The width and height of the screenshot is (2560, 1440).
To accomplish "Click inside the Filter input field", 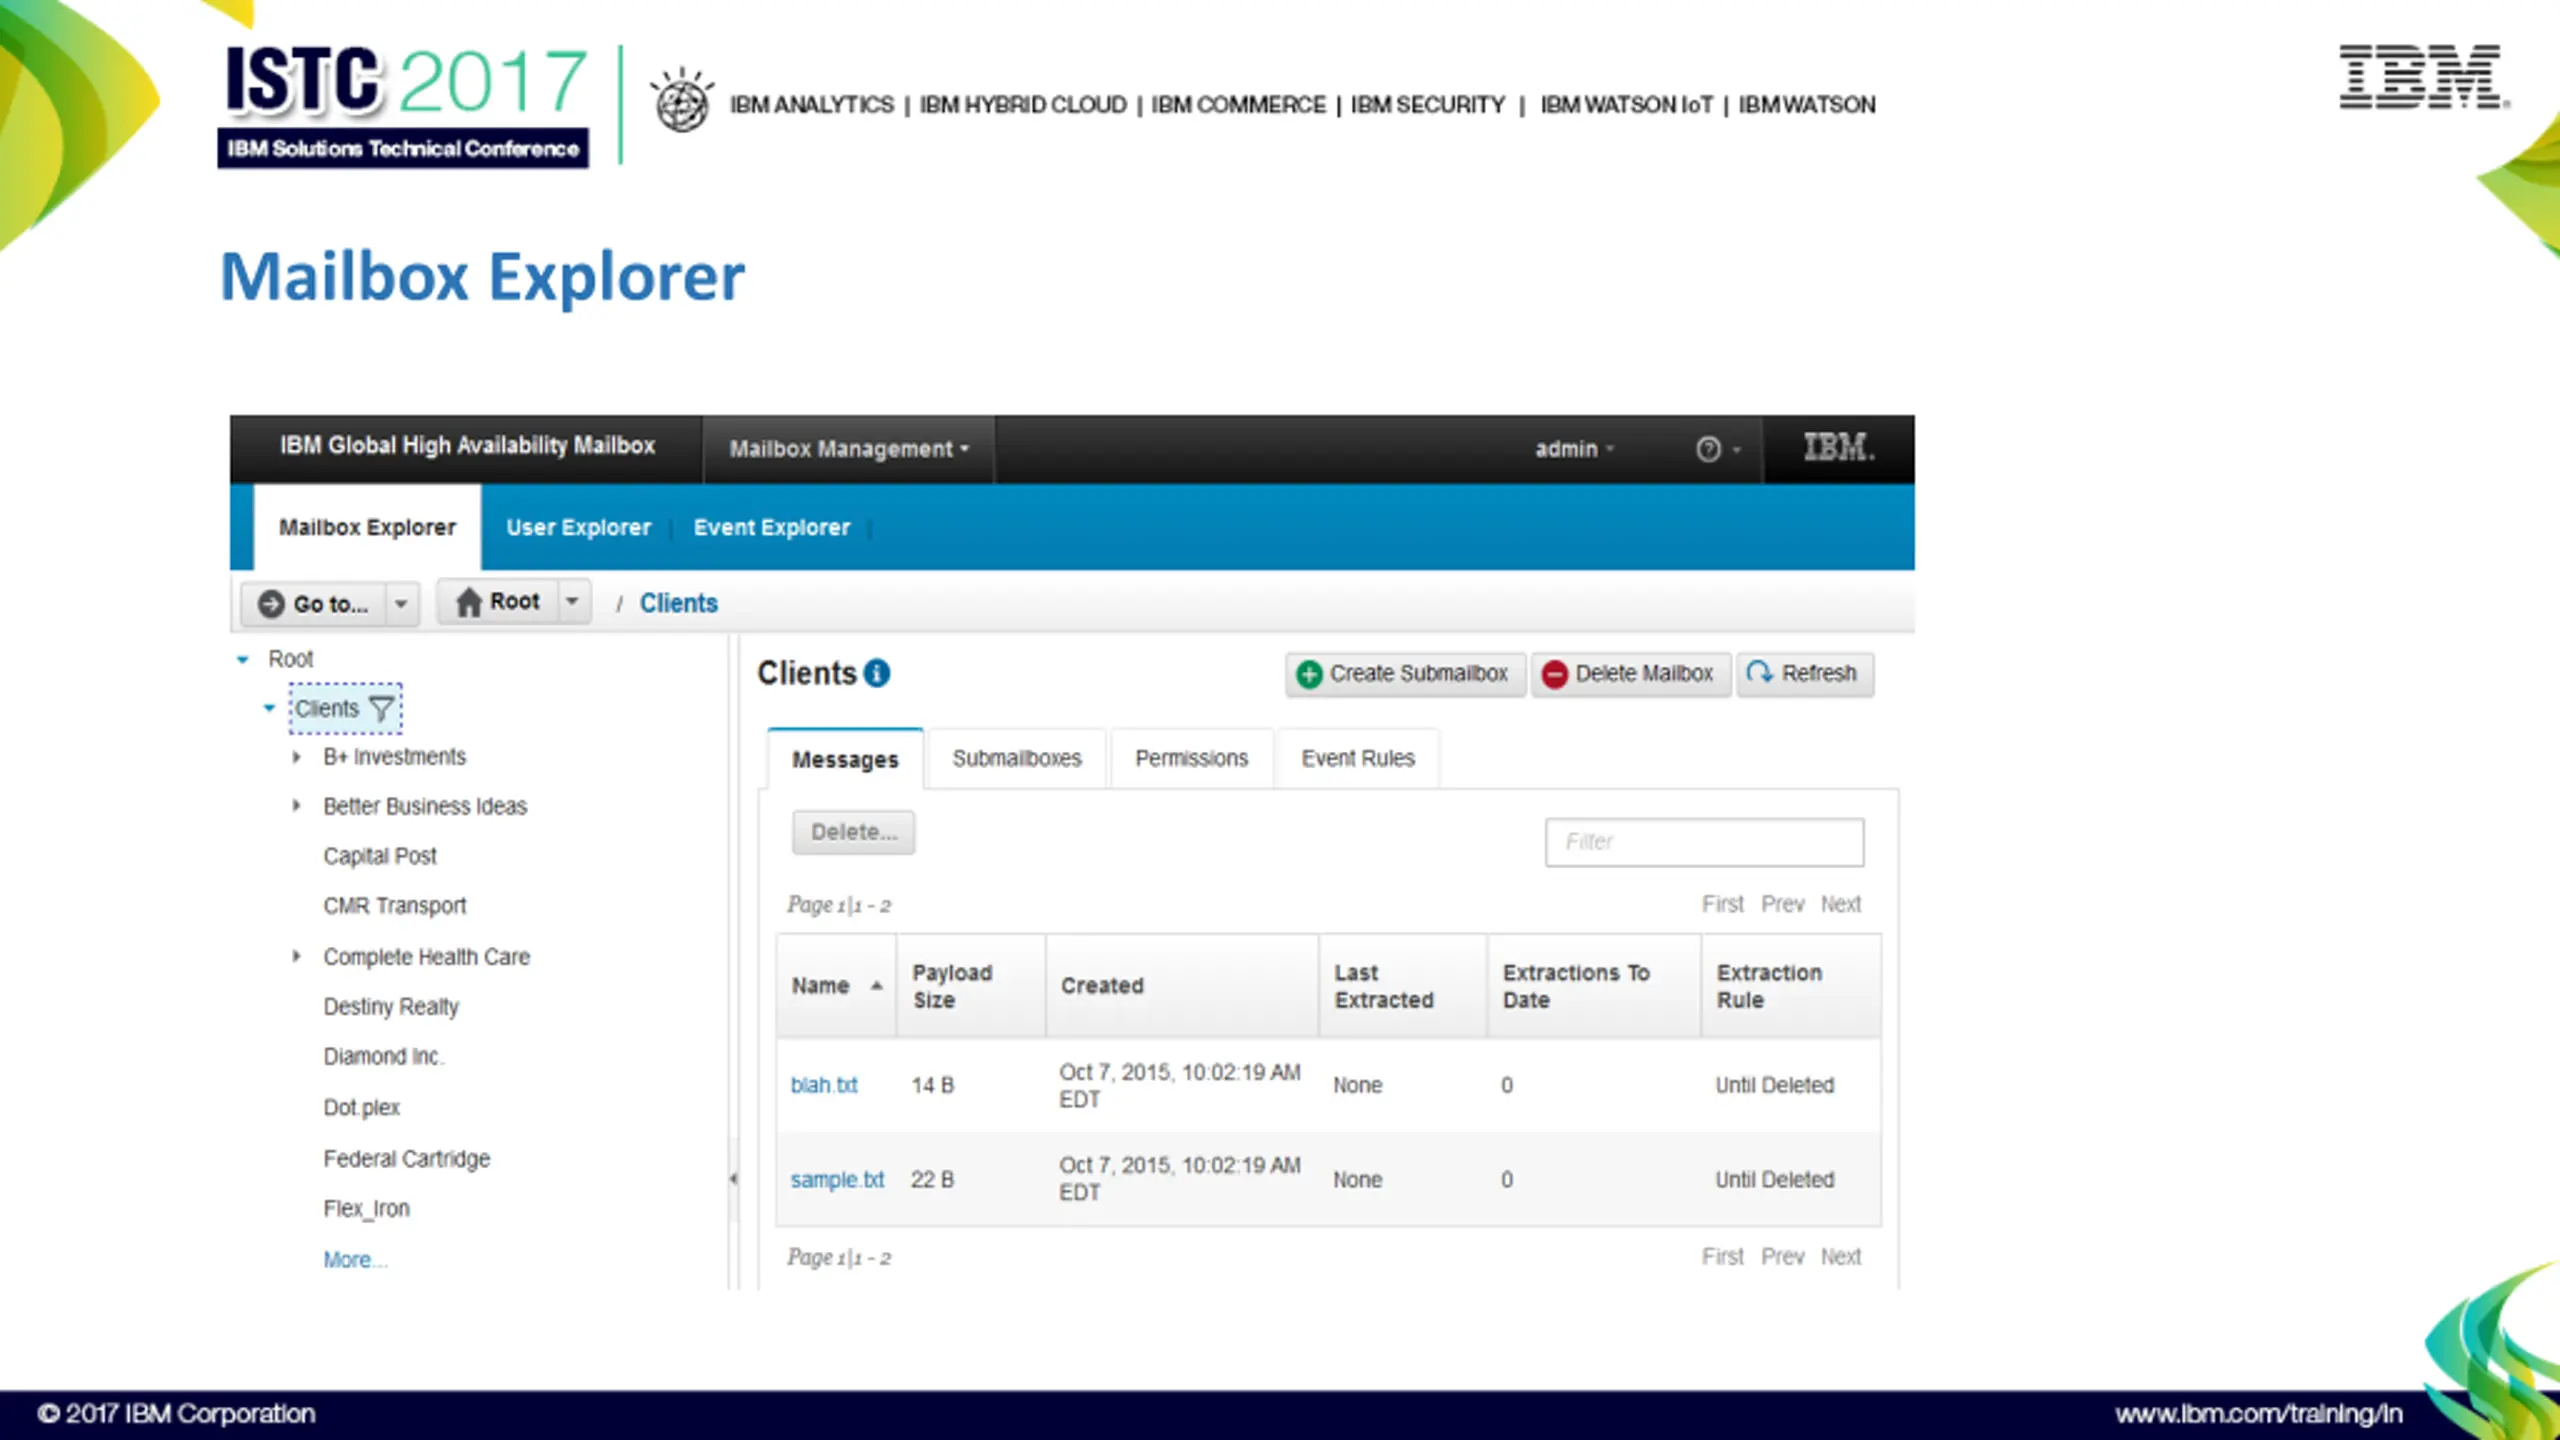I will [x=1704, y=842].
